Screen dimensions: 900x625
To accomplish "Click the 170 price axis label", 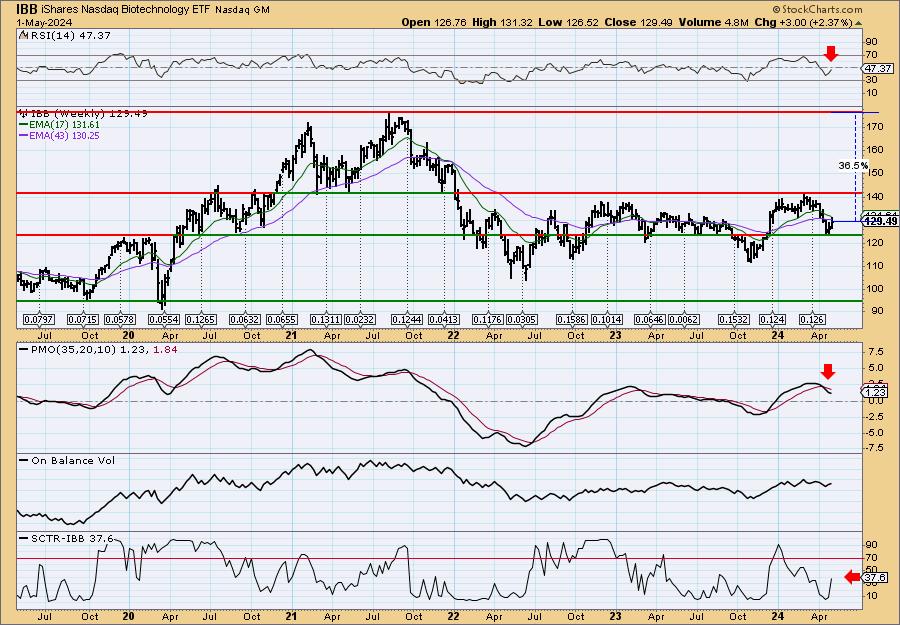I will tap(876, 126).
